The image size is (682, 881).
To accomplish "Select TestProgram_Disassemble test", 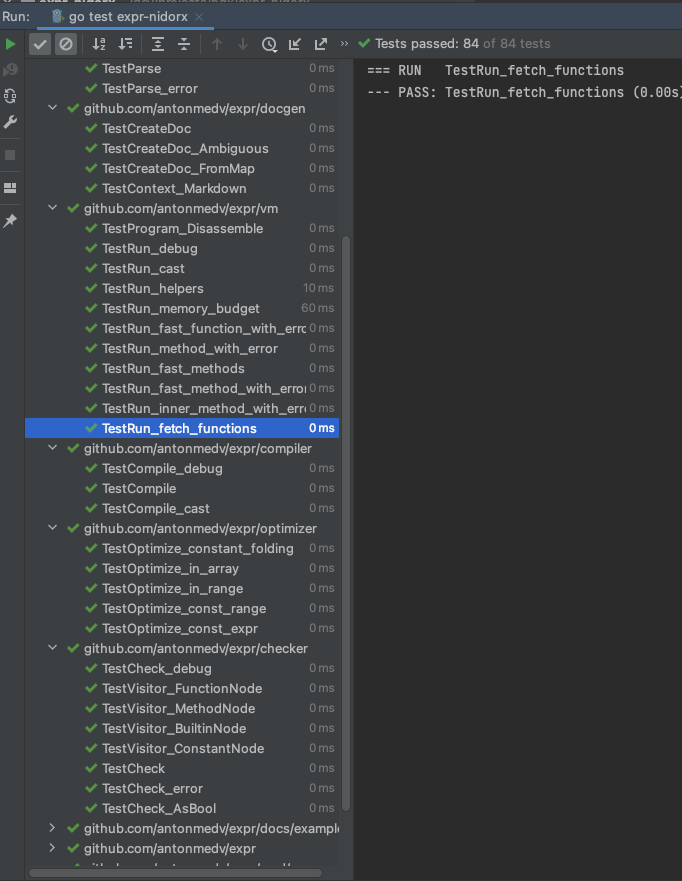I will tap(182, 229).
